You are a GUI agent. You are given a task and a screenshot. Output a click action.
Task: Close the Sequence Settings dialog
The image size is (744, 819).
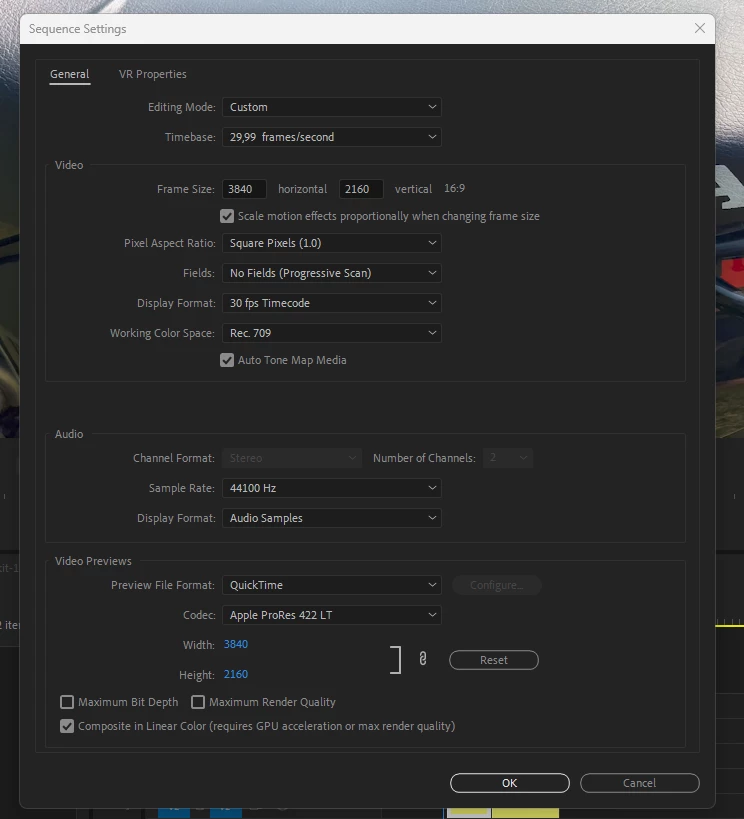700,28
